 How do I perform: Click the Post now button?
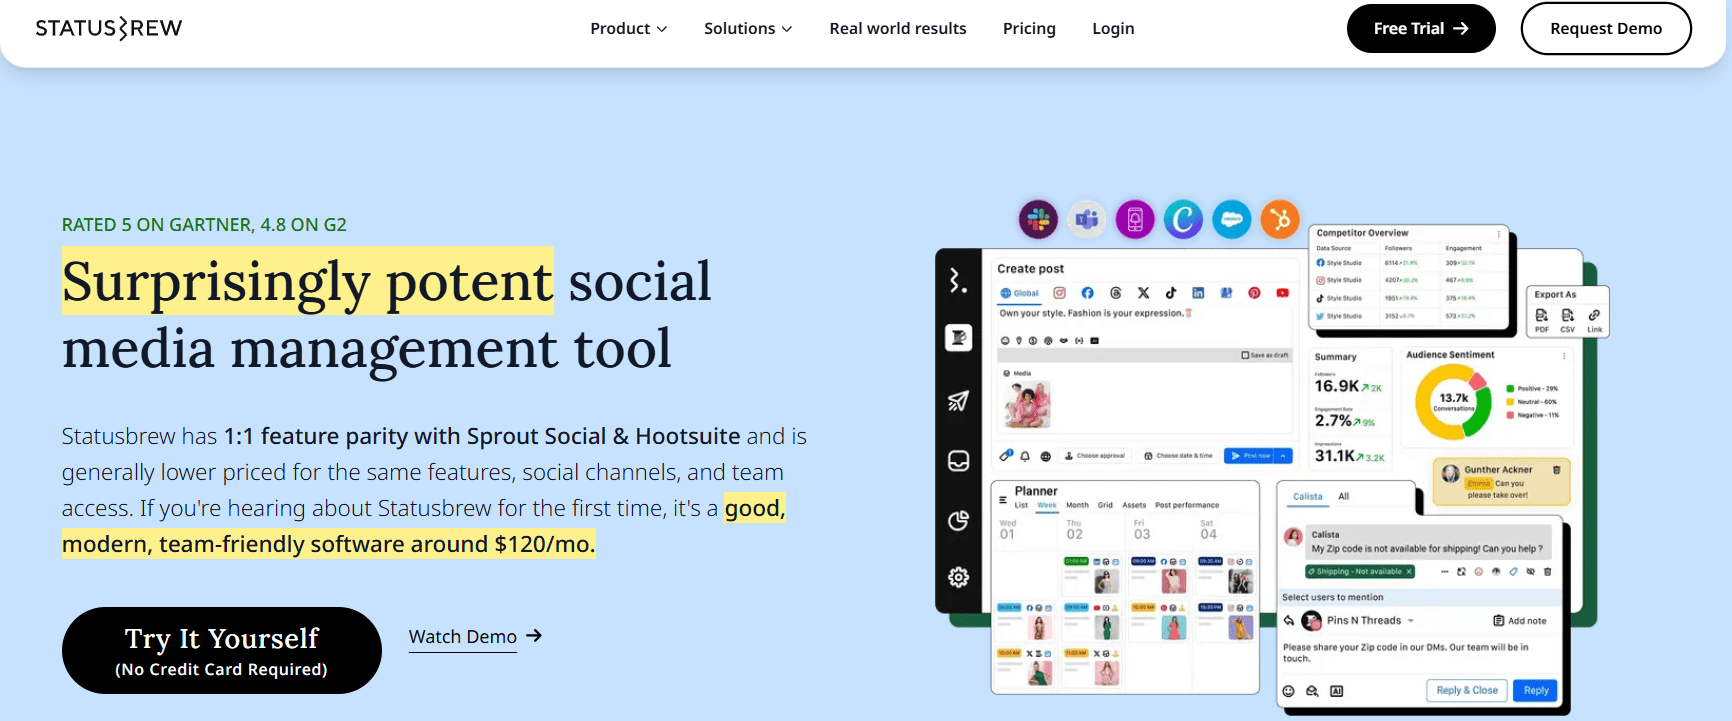[1250, 456]
